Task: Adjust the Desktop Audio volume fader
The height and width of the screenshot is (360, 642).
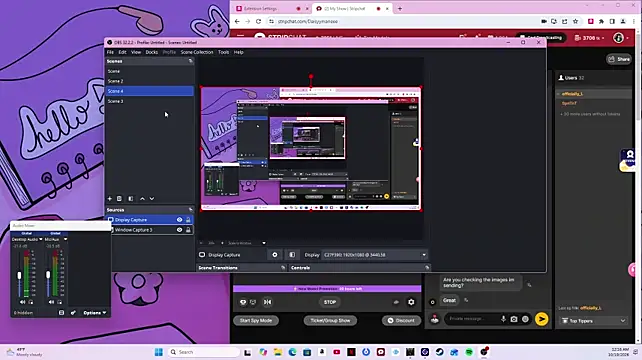Action: tap(19, 275)
